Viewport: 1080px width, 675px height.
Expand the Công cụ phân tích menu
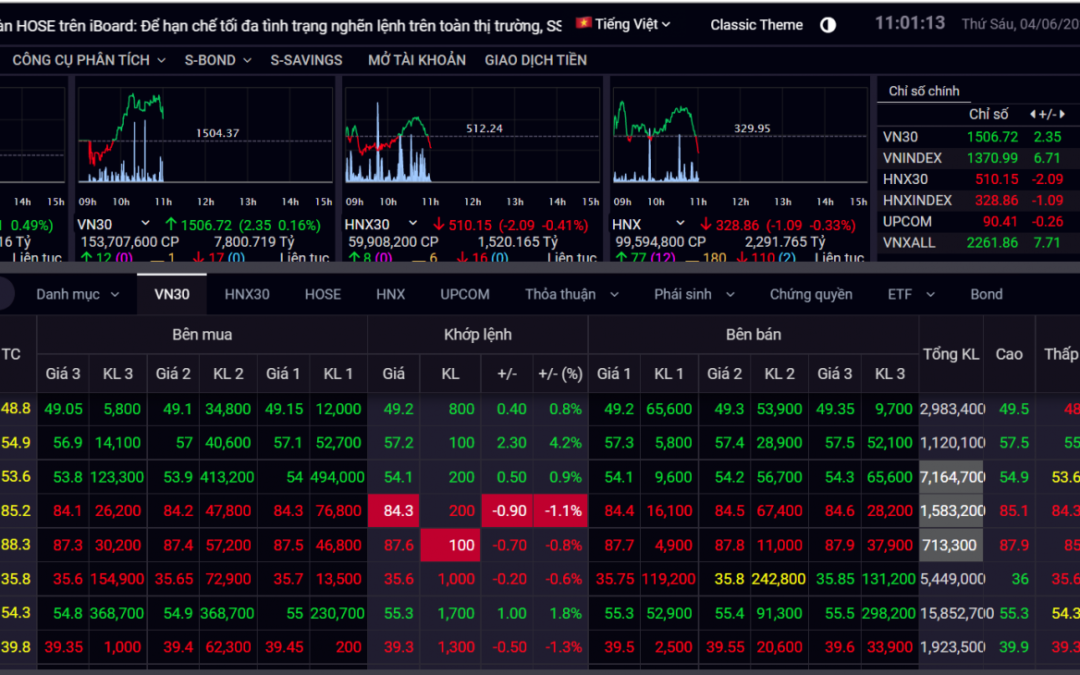pyautogui.click(x=88, y=60)
